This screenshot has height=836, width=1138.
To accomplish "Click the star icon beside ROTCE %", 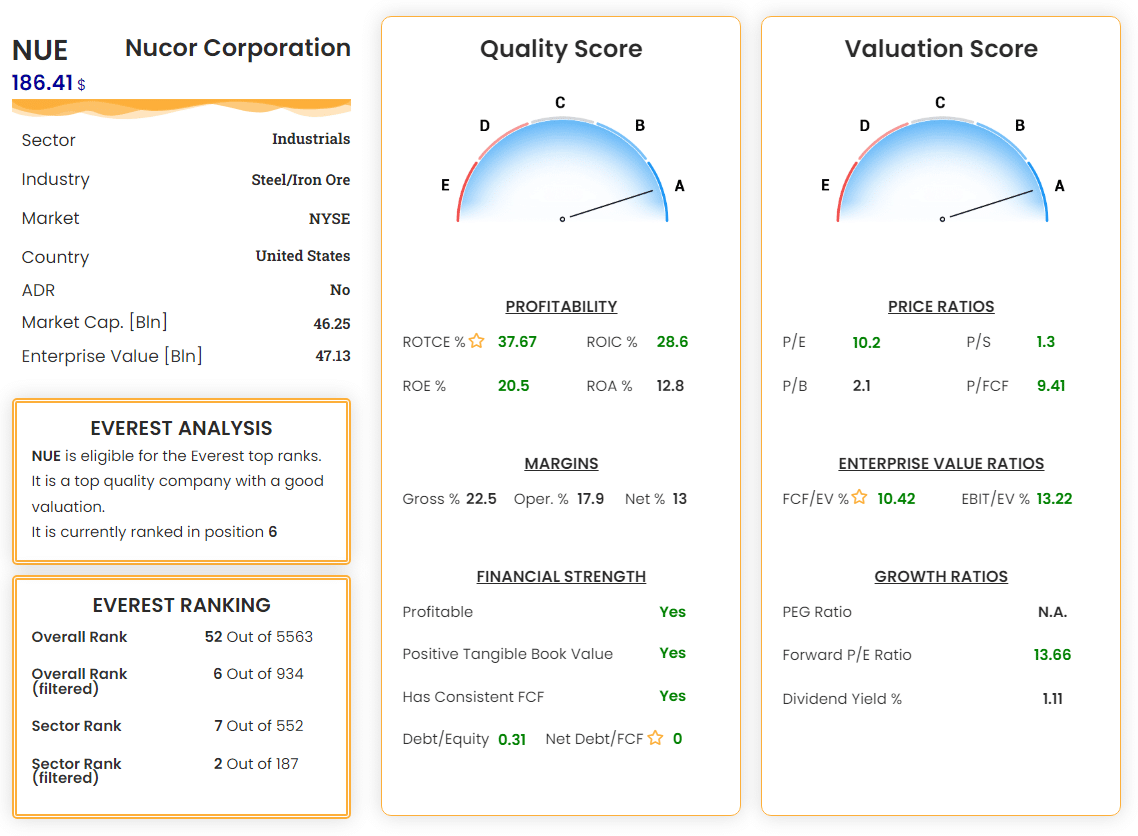I will [x=476, y=341].
